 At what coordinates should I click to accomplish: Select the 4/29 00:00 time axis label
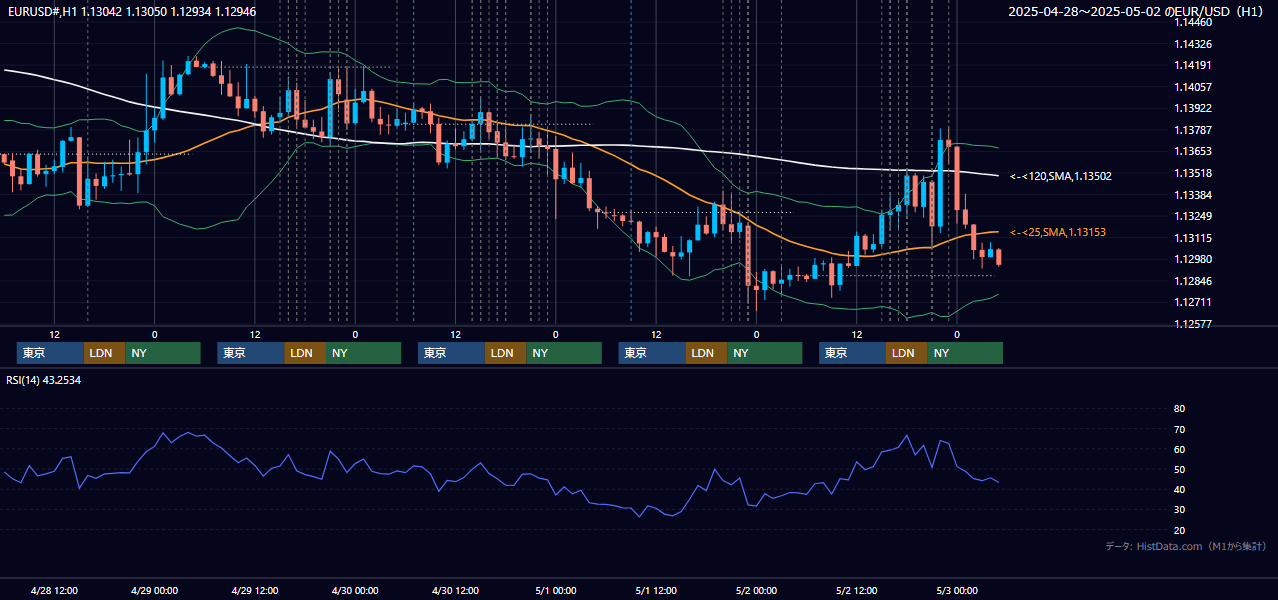[154, 590]
